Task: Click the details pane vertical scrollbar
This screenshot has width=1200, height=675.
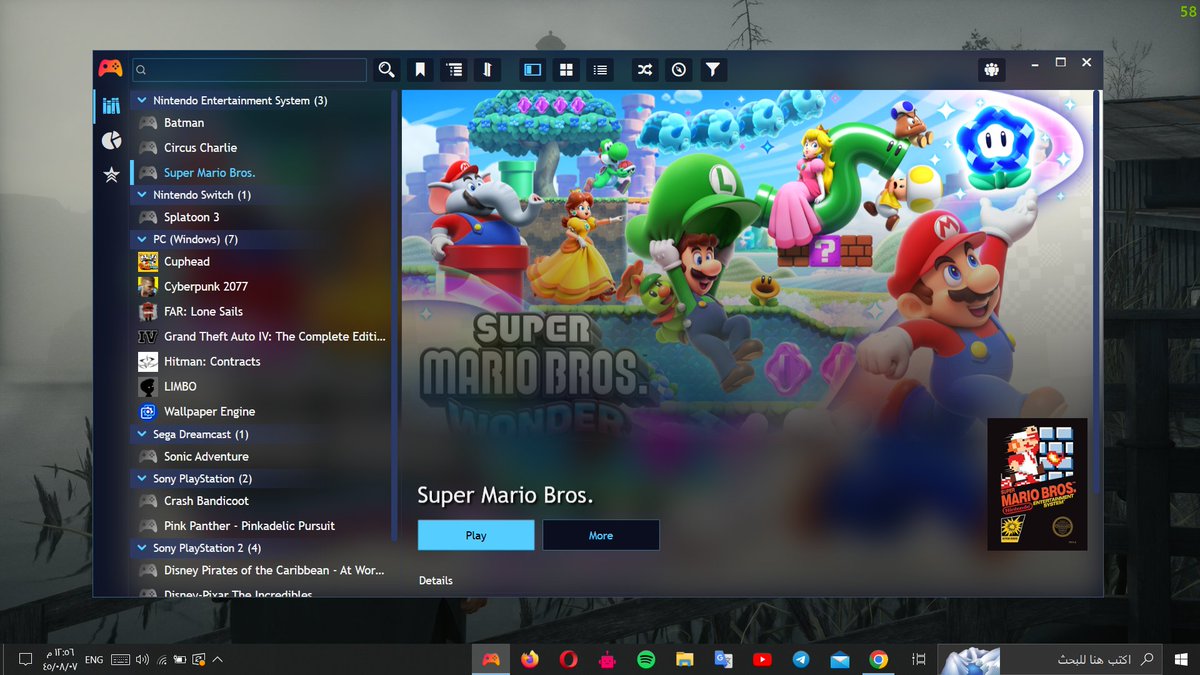Action: point(1098,290)
